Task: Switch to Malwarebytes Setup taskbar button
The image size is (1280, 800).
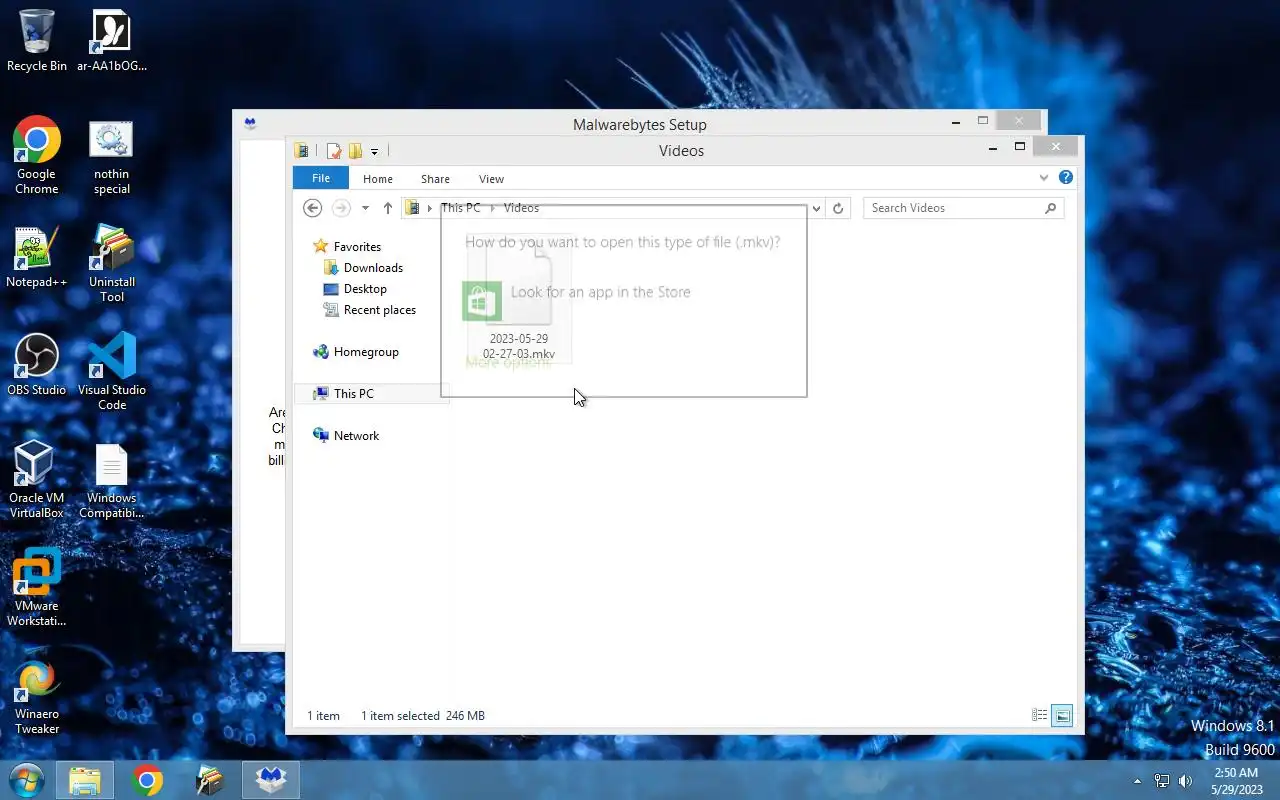Action: 271,780
